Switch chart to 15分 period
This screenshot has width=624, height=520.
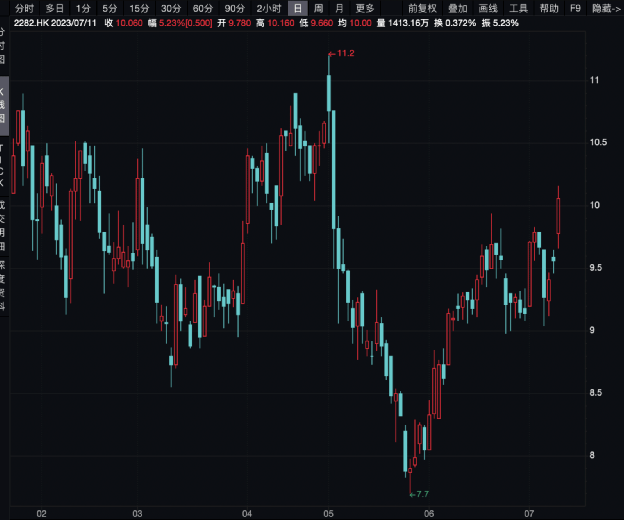coord(139,8)
